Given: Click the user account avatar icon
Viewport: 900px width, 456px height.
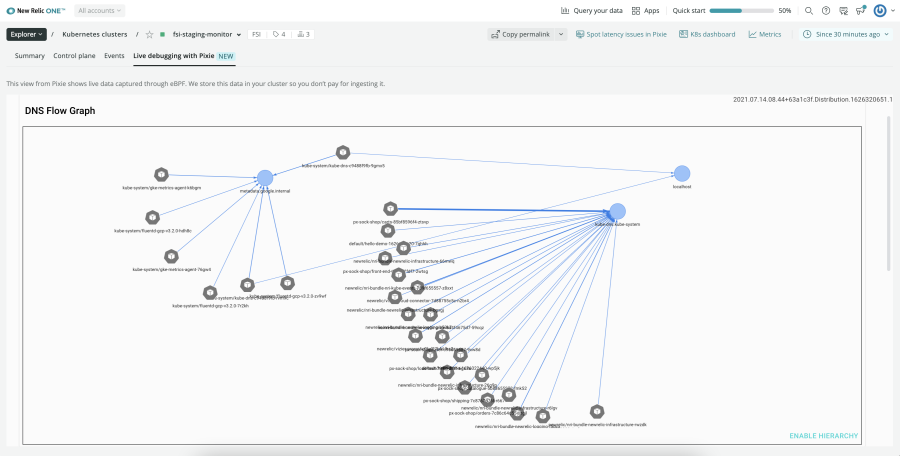Looking at the screenshot, I should coord(880,10).
